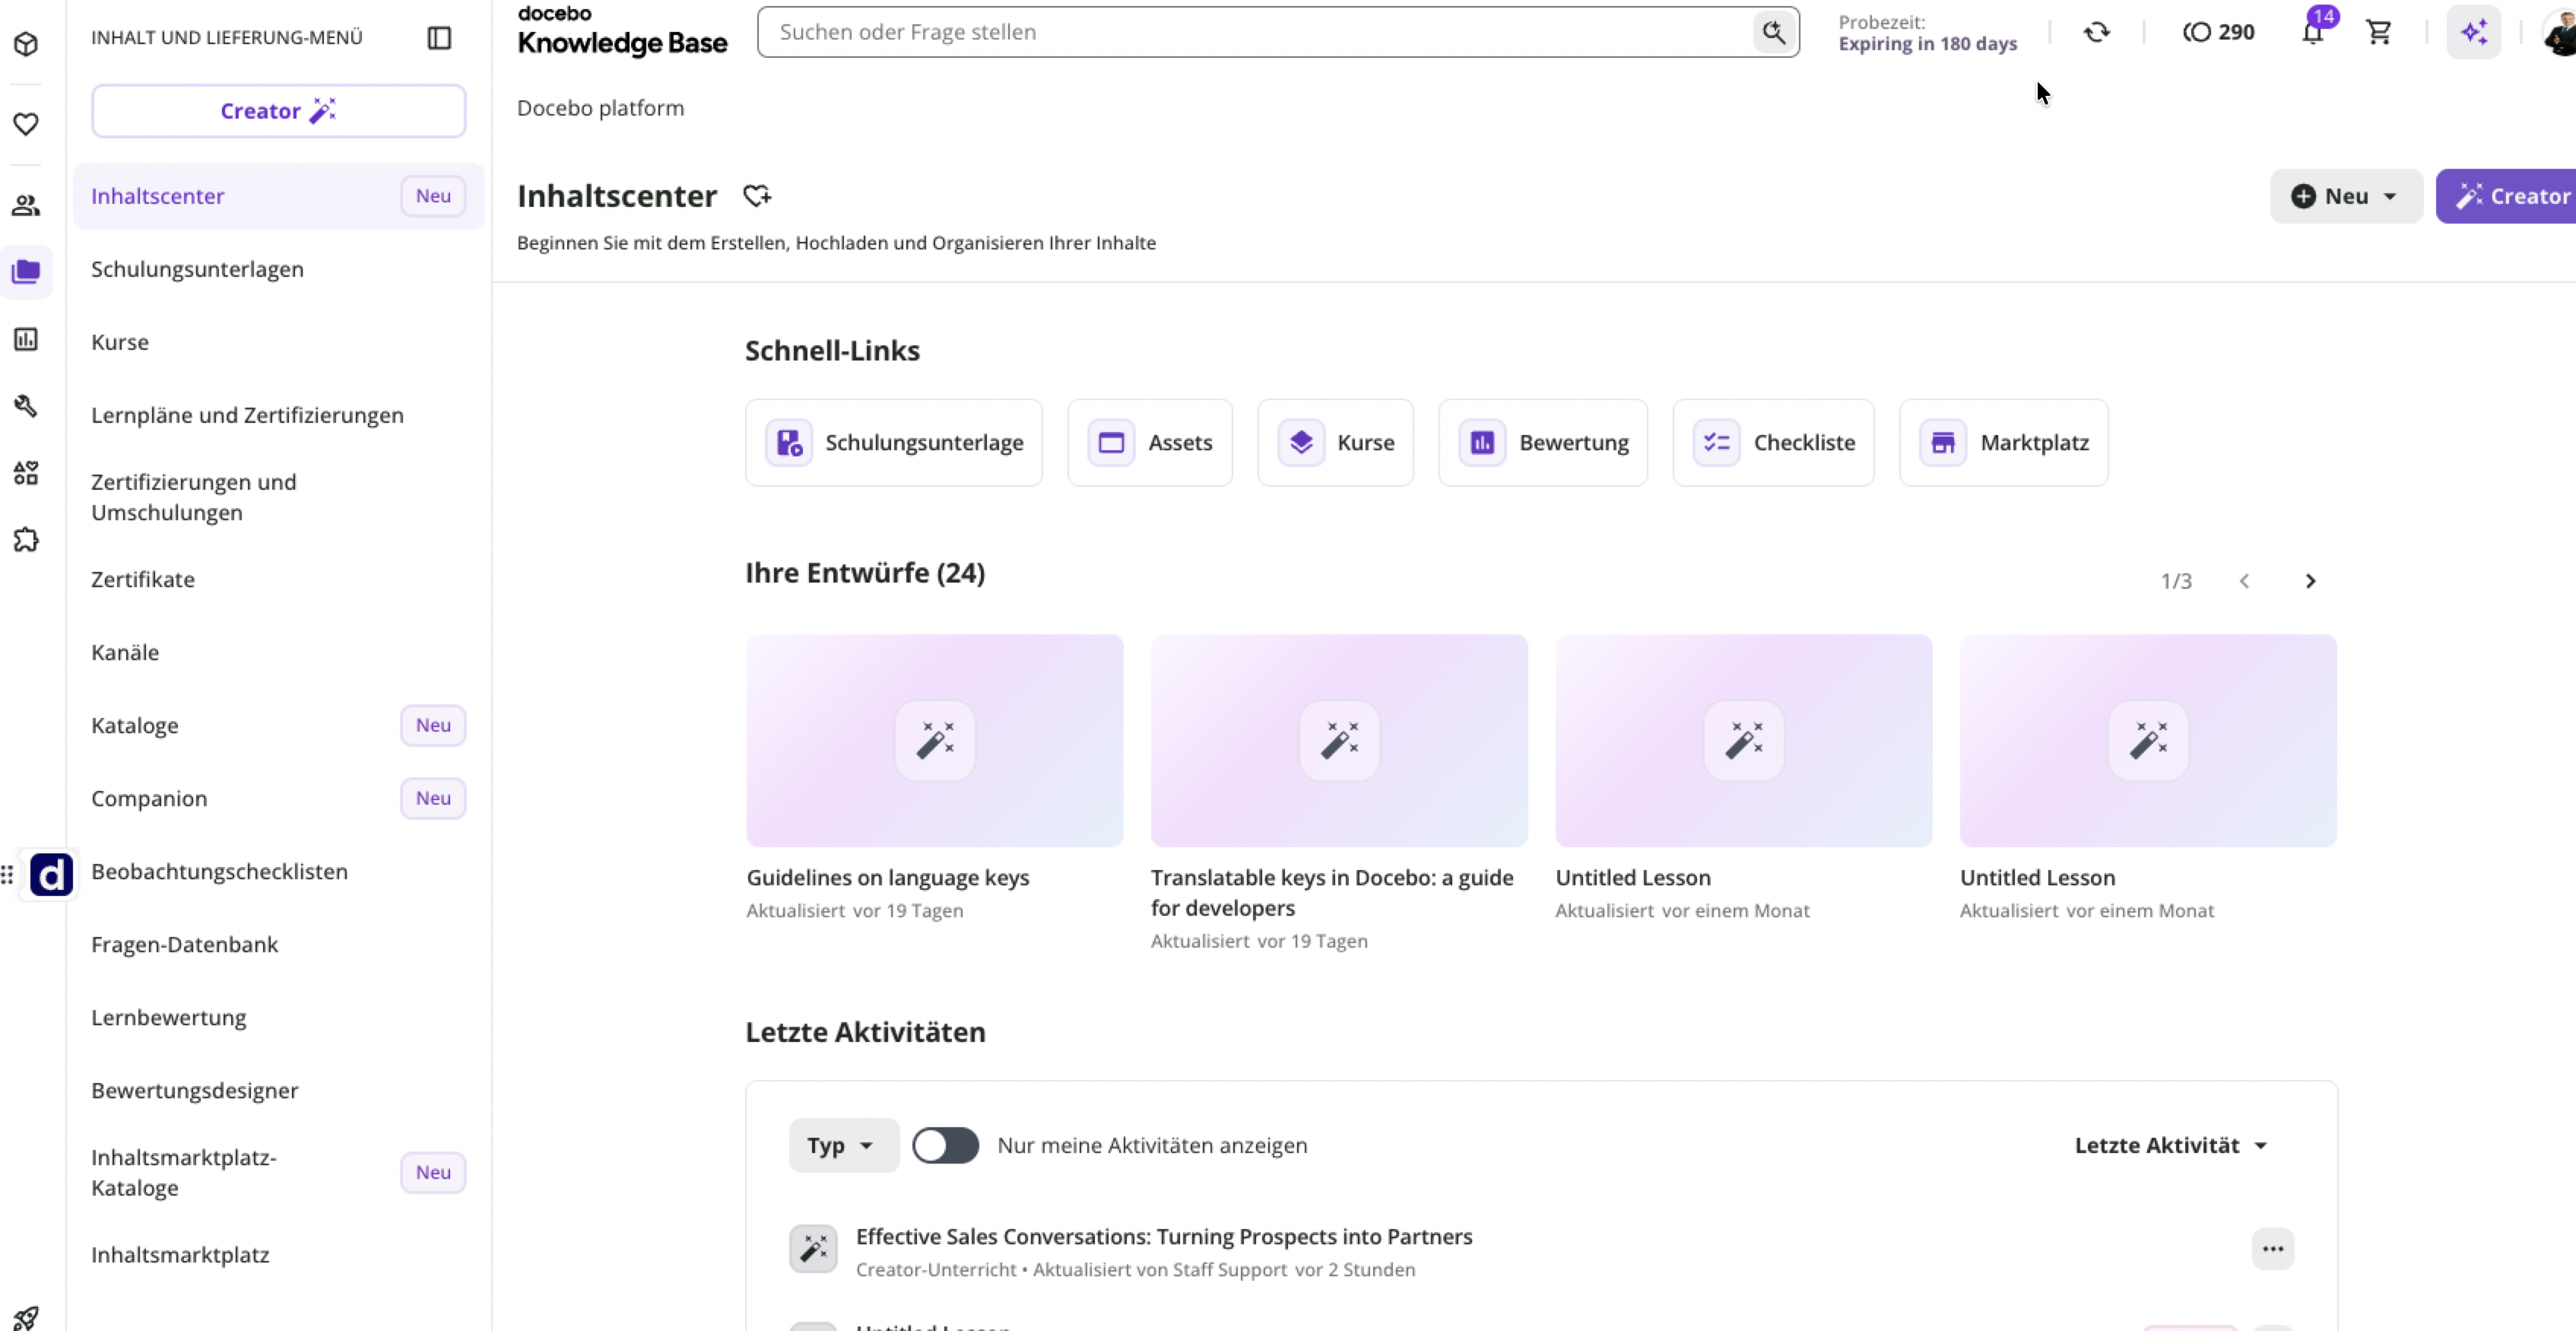Viewport: 2576px width, 1331px height.
Task: Go to next page of drafts
Action: (x=2310, y=581)
